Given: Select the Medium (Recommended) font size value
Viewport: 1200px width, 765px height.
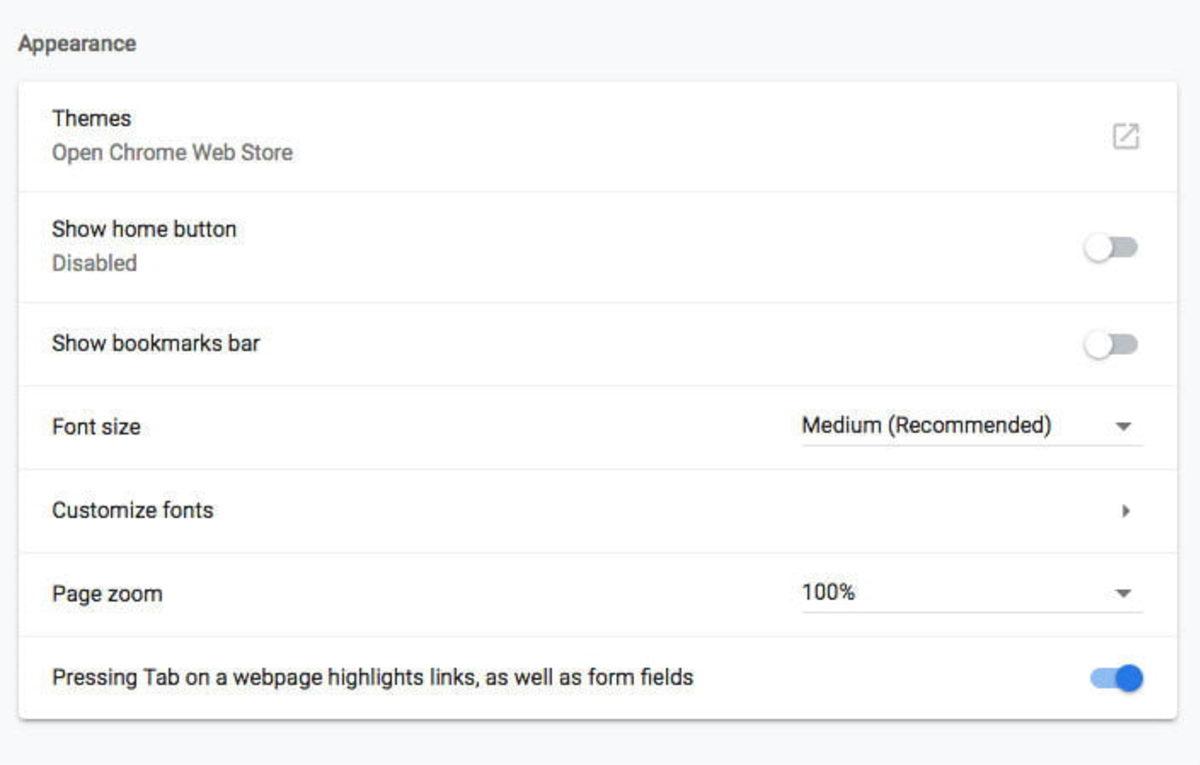Looking at the screenshot, I should [927, 425].
